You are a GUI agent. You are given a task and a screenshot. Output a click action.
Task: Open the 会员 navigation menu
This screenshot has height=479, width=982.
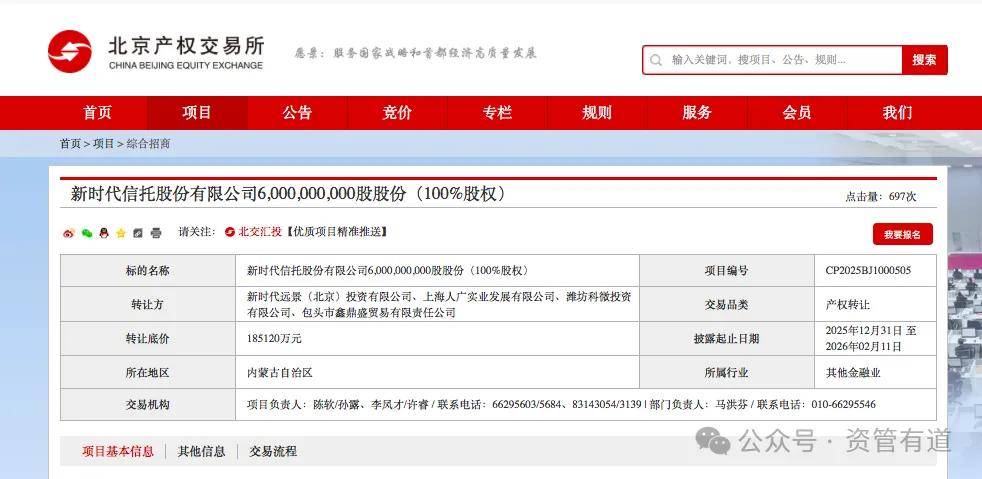[x=797, y=113]
